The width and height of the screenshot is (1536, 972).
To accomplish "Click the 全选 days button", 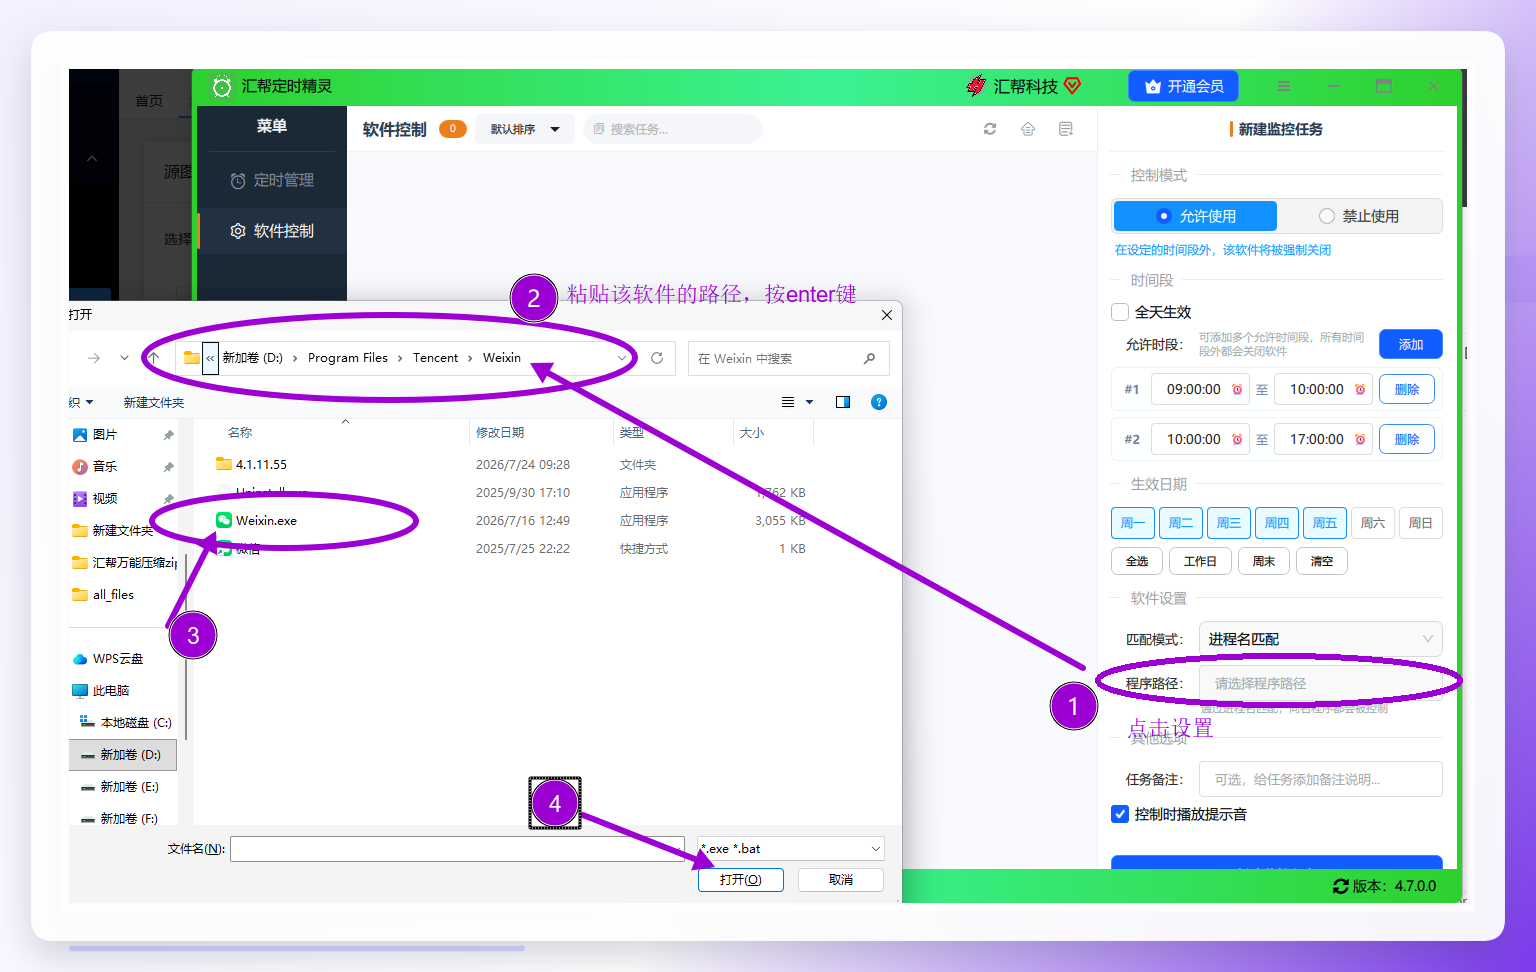I will coord(1137,561).
